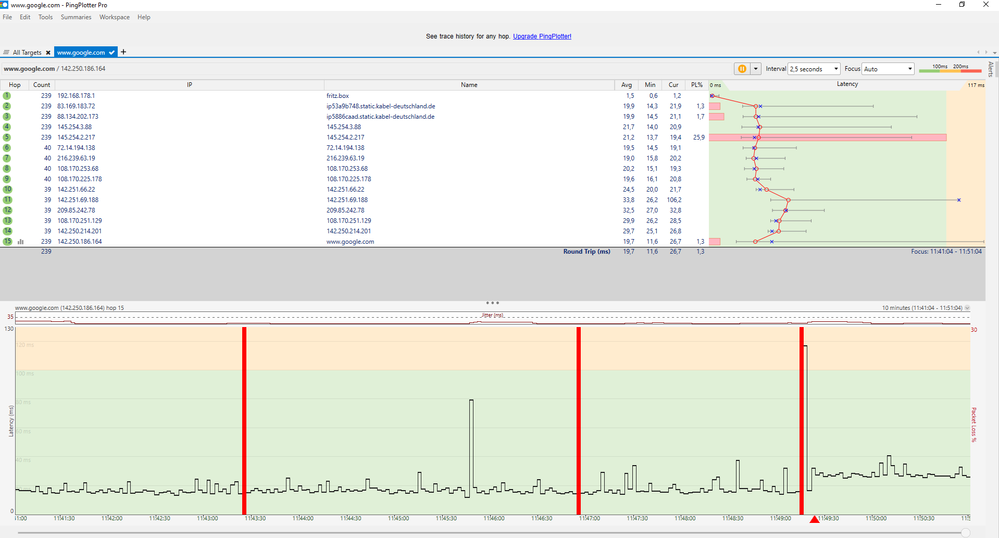Click the three-dot splitter handle above graph

pyautogui.click(x=492, y=303)
